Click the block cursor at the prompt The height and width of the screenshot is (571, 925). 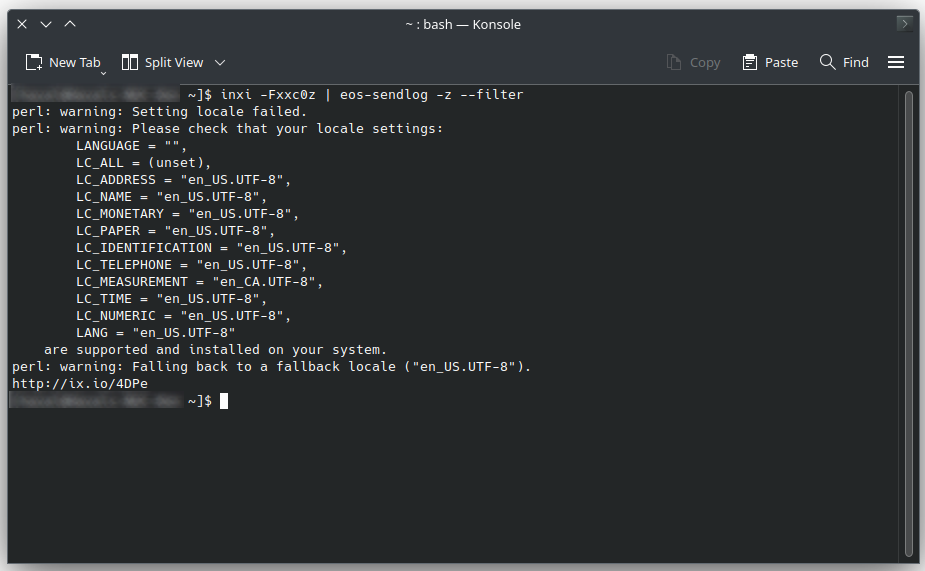(x=224, y=401)
